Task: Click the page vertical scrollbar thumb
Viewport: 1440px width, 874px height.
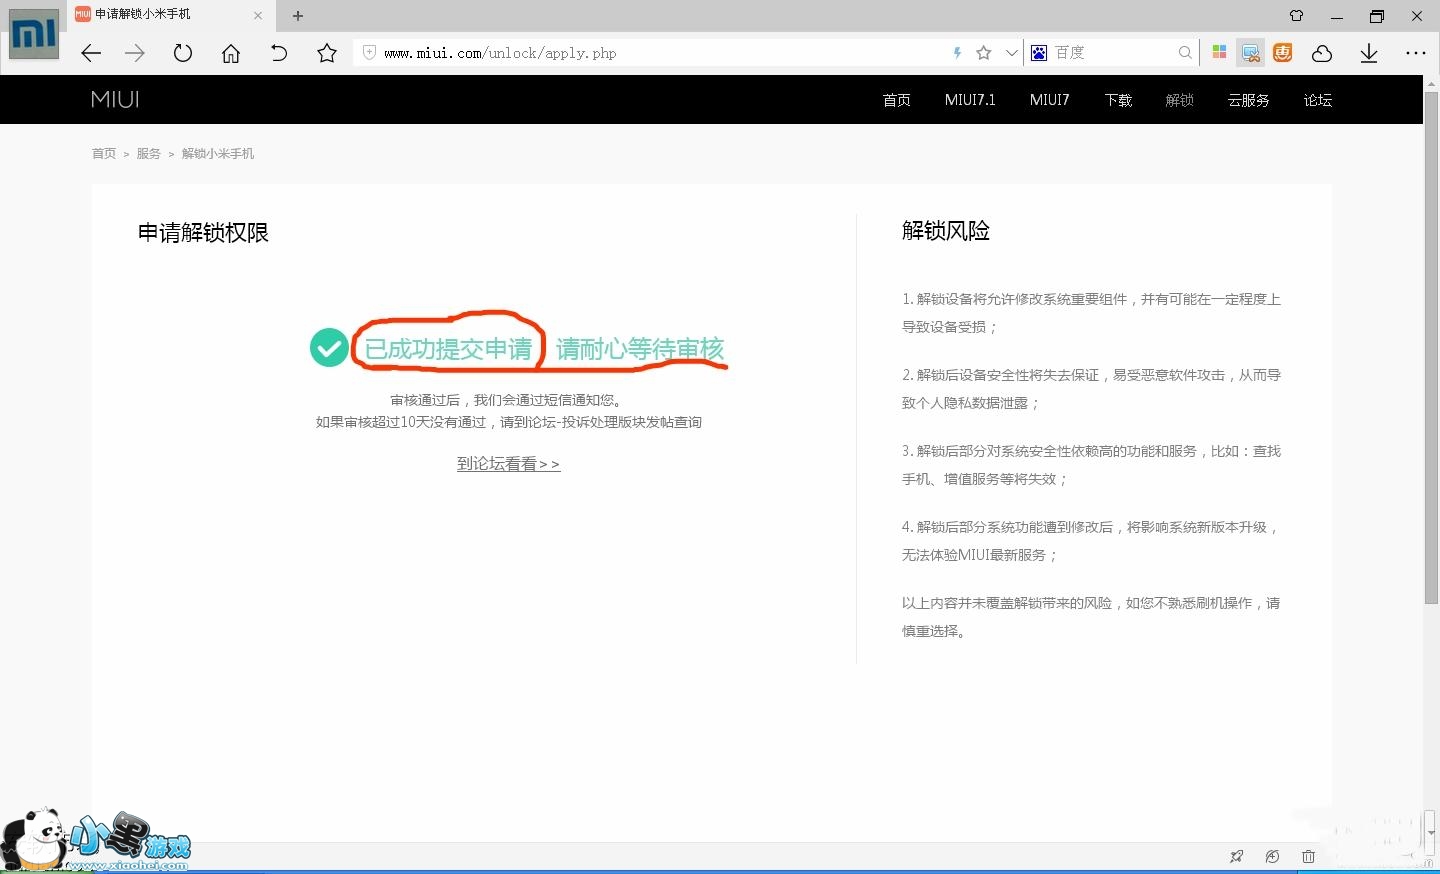Action: (1431, 350)
